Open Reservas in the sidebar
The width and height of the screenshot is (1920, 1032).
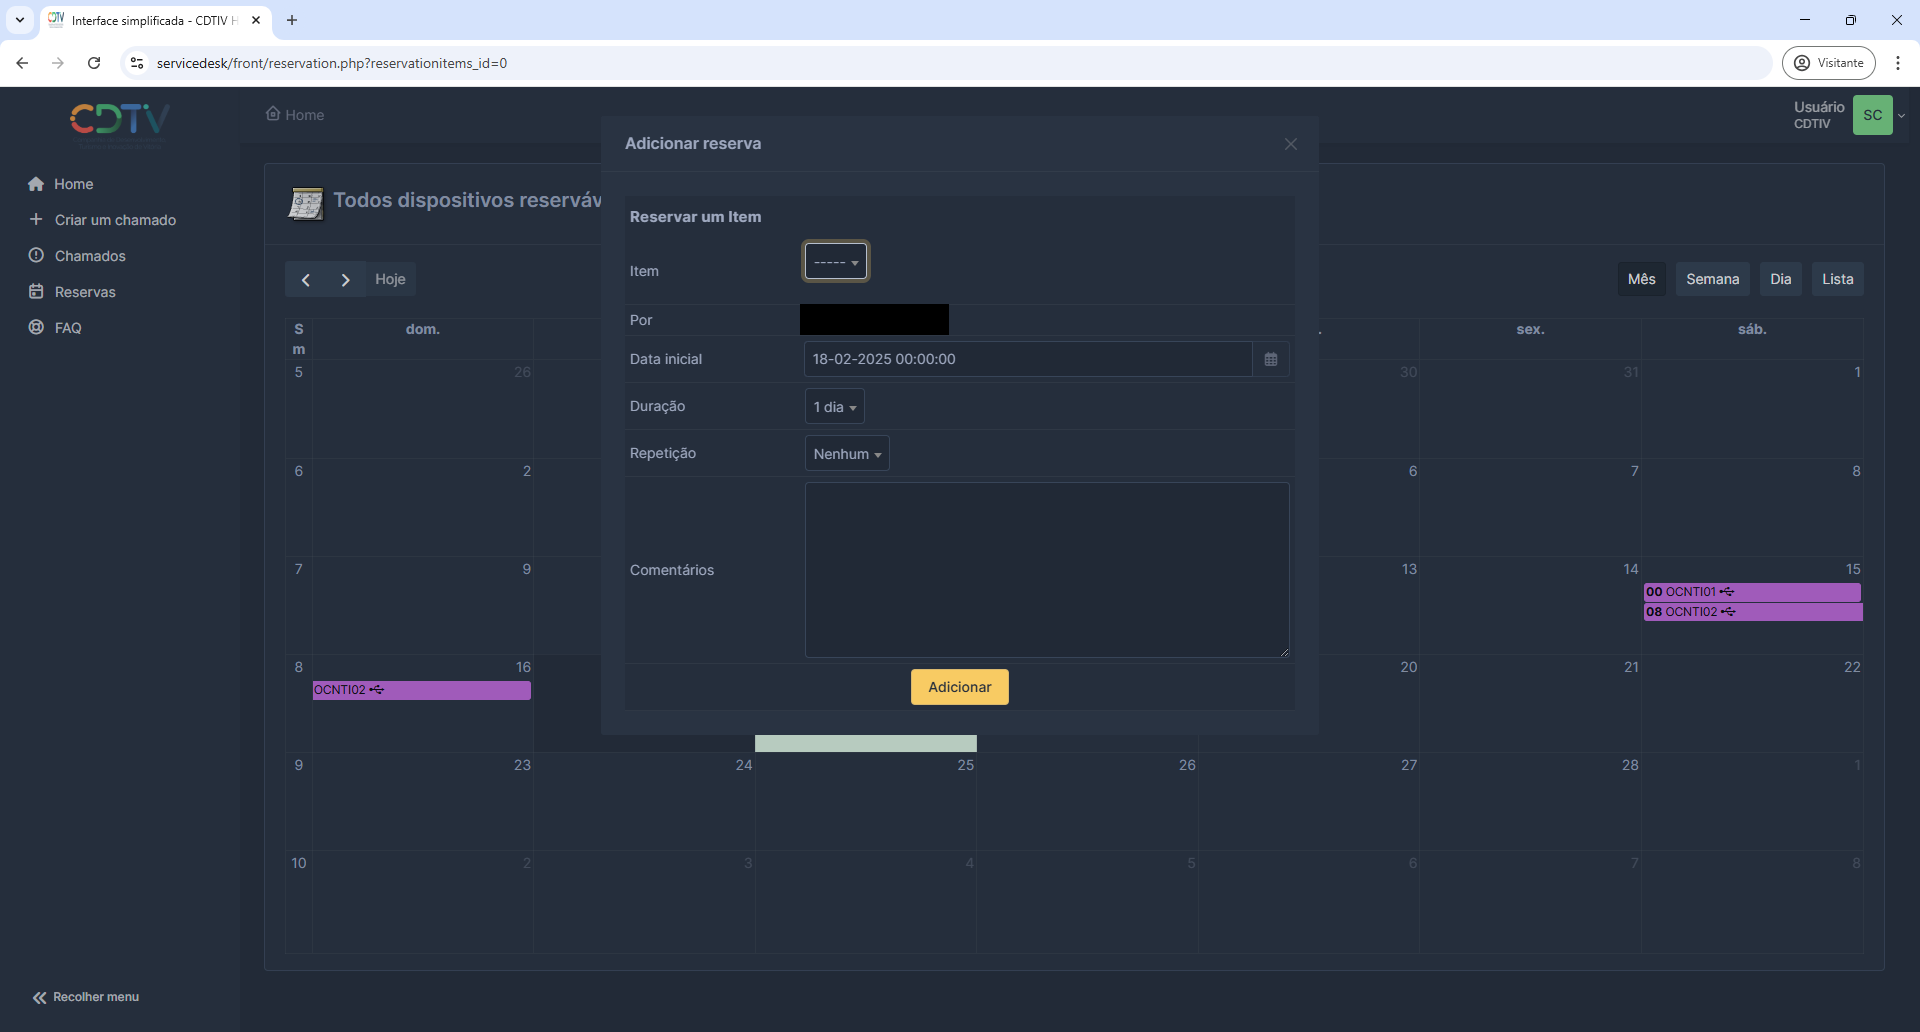pyautogui.click(x=85, y=292)
